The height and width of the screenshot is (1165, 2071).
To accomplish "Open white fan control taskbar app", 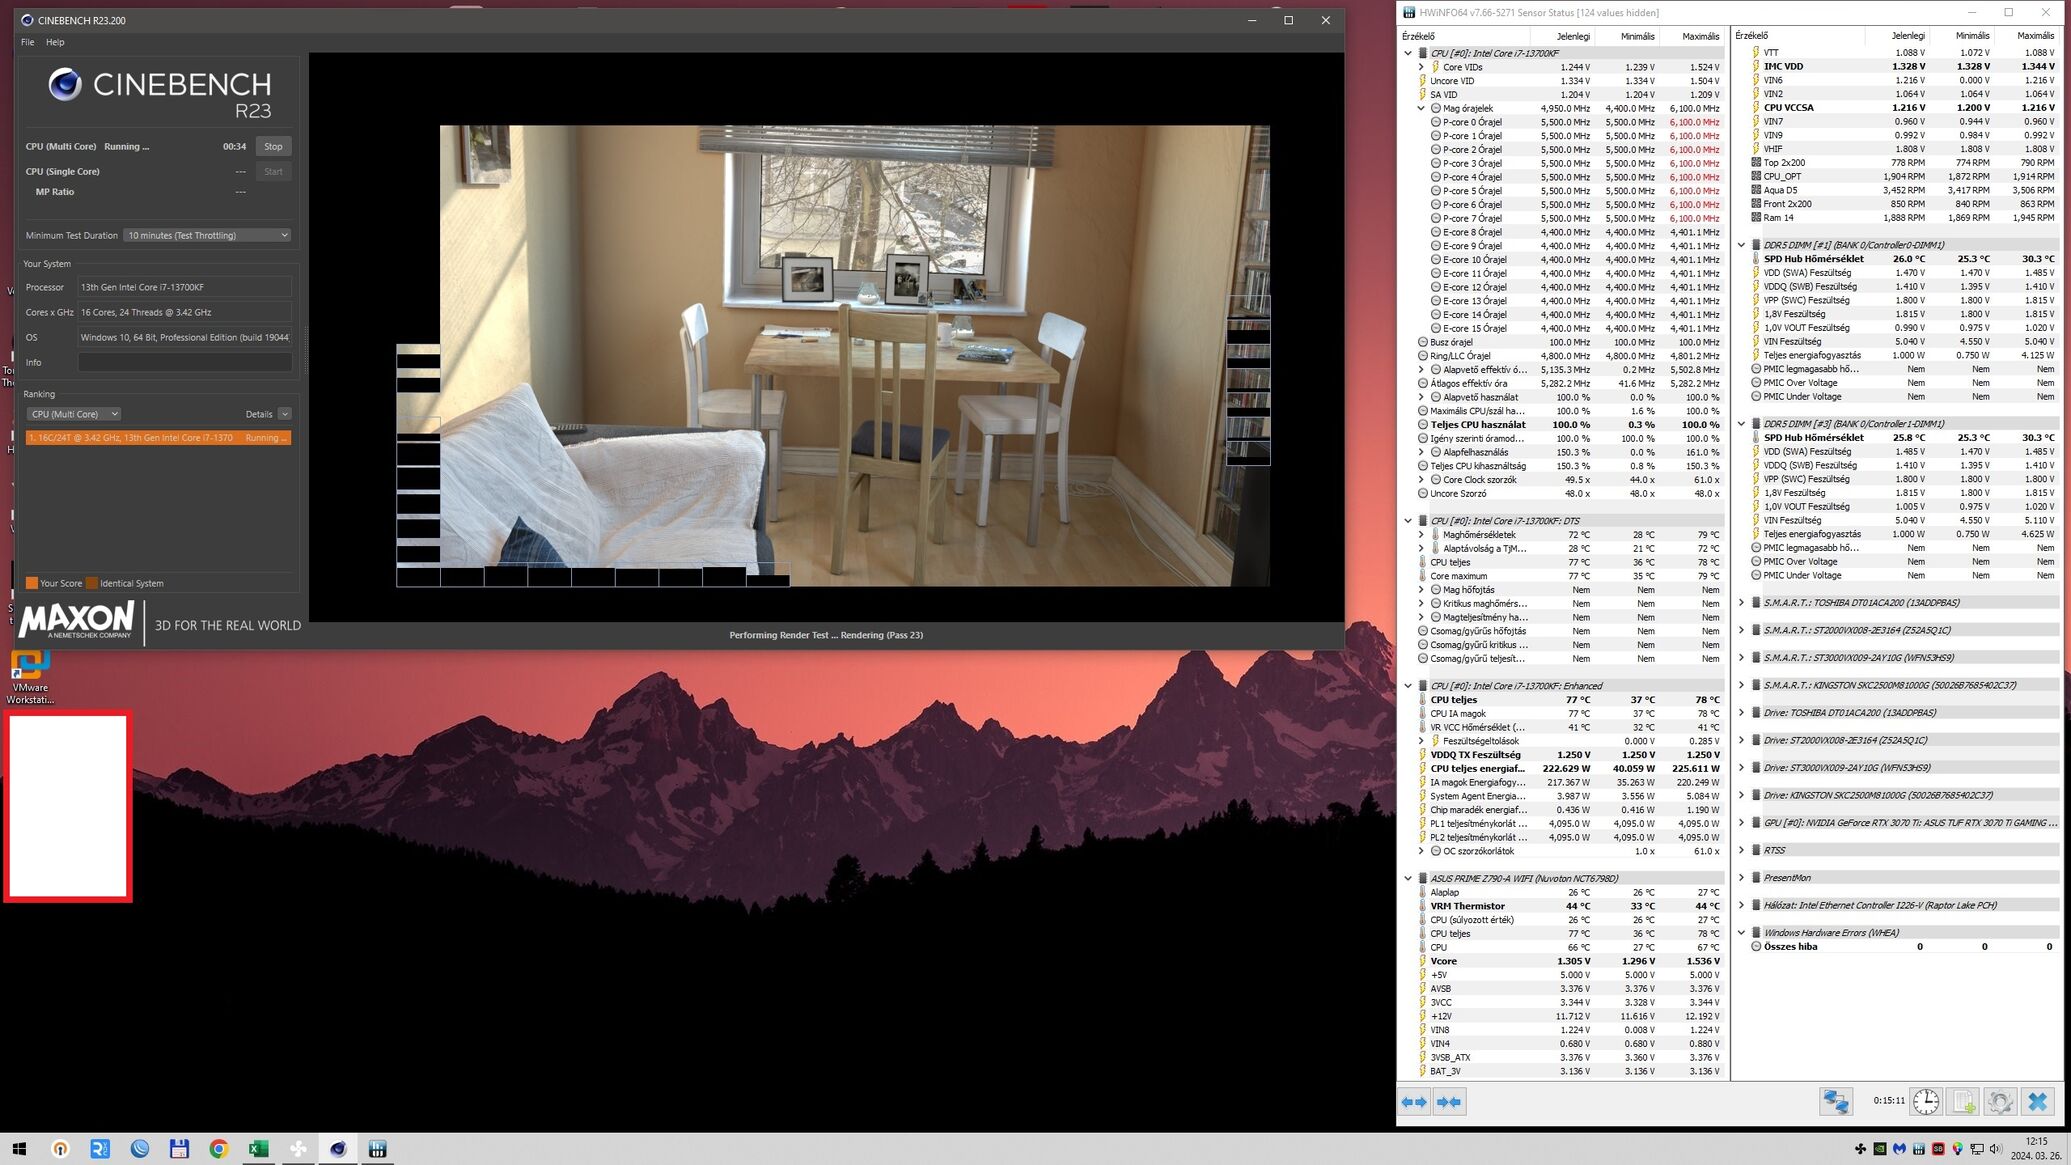I will coord(298,1149).
